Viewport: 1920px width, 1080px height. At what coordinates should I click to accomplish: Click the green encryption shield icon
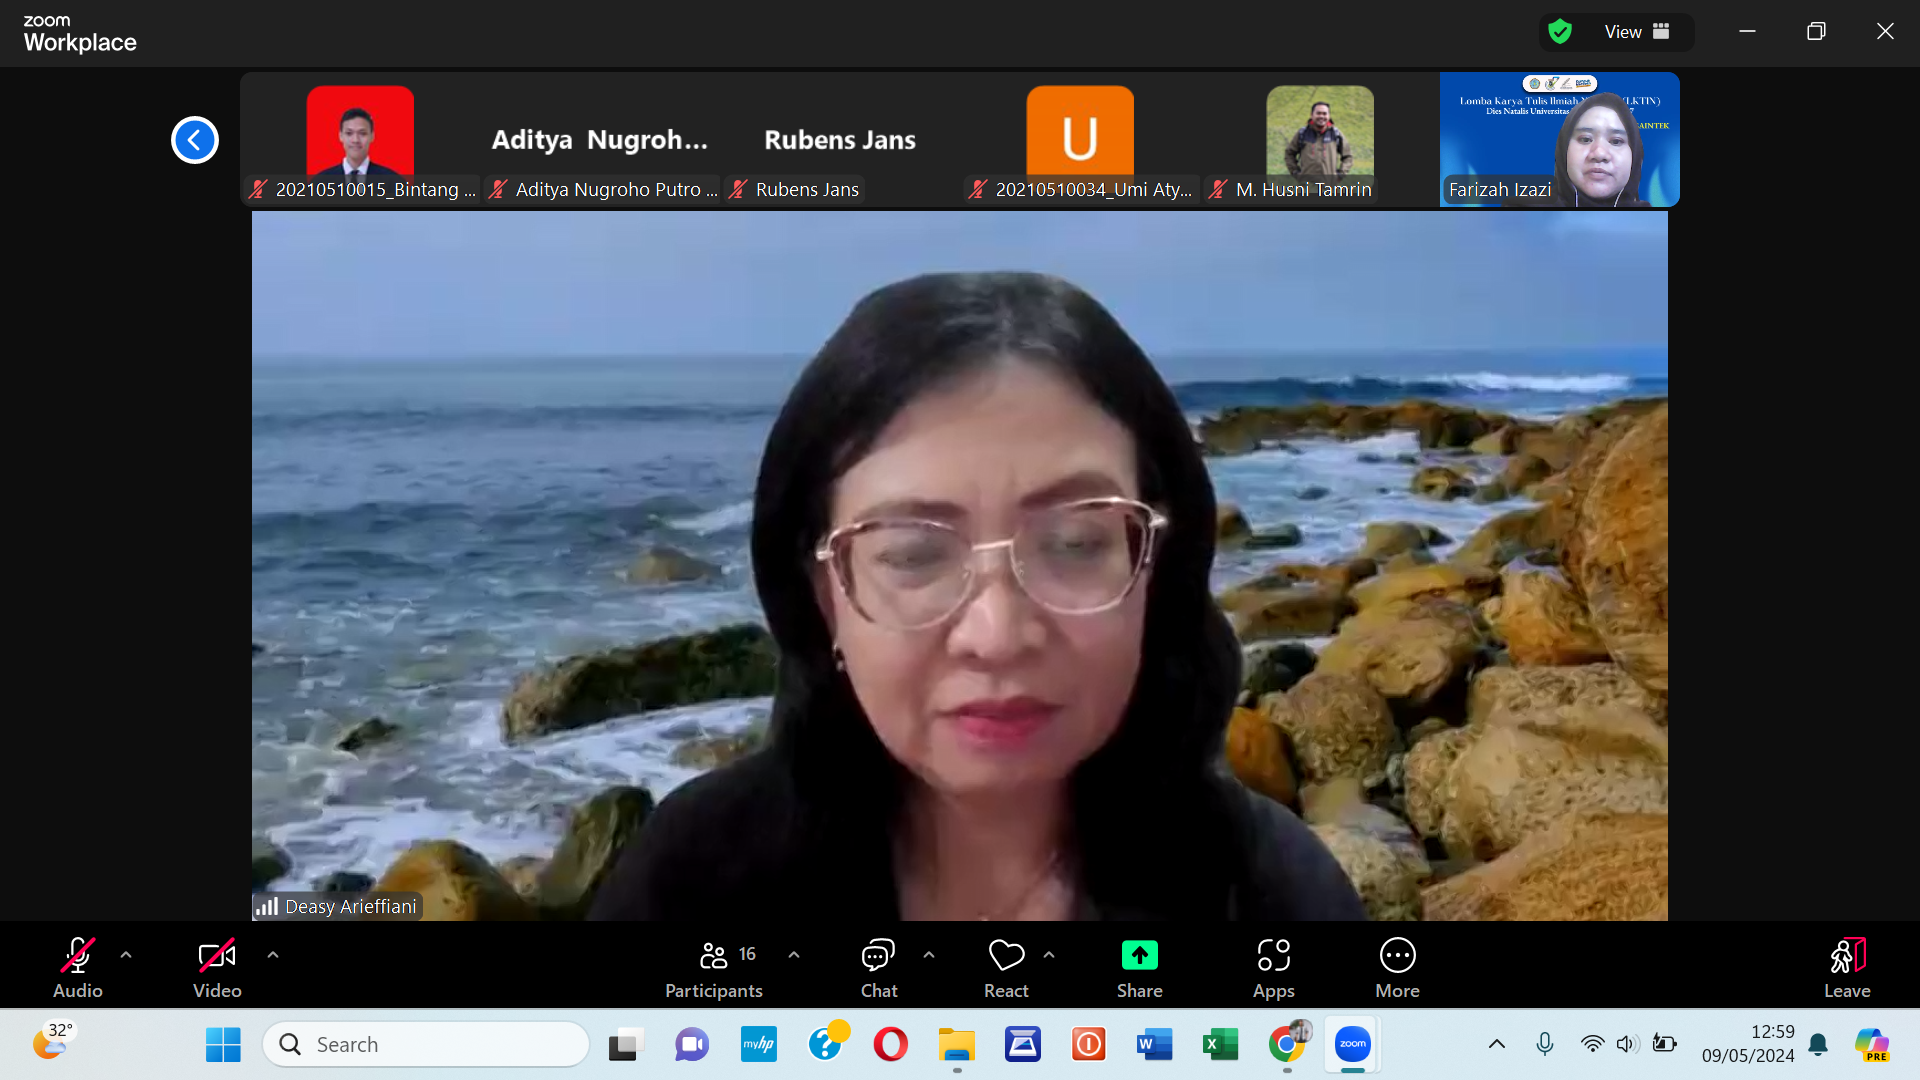pyautogui.click(x=1560, y=32)
